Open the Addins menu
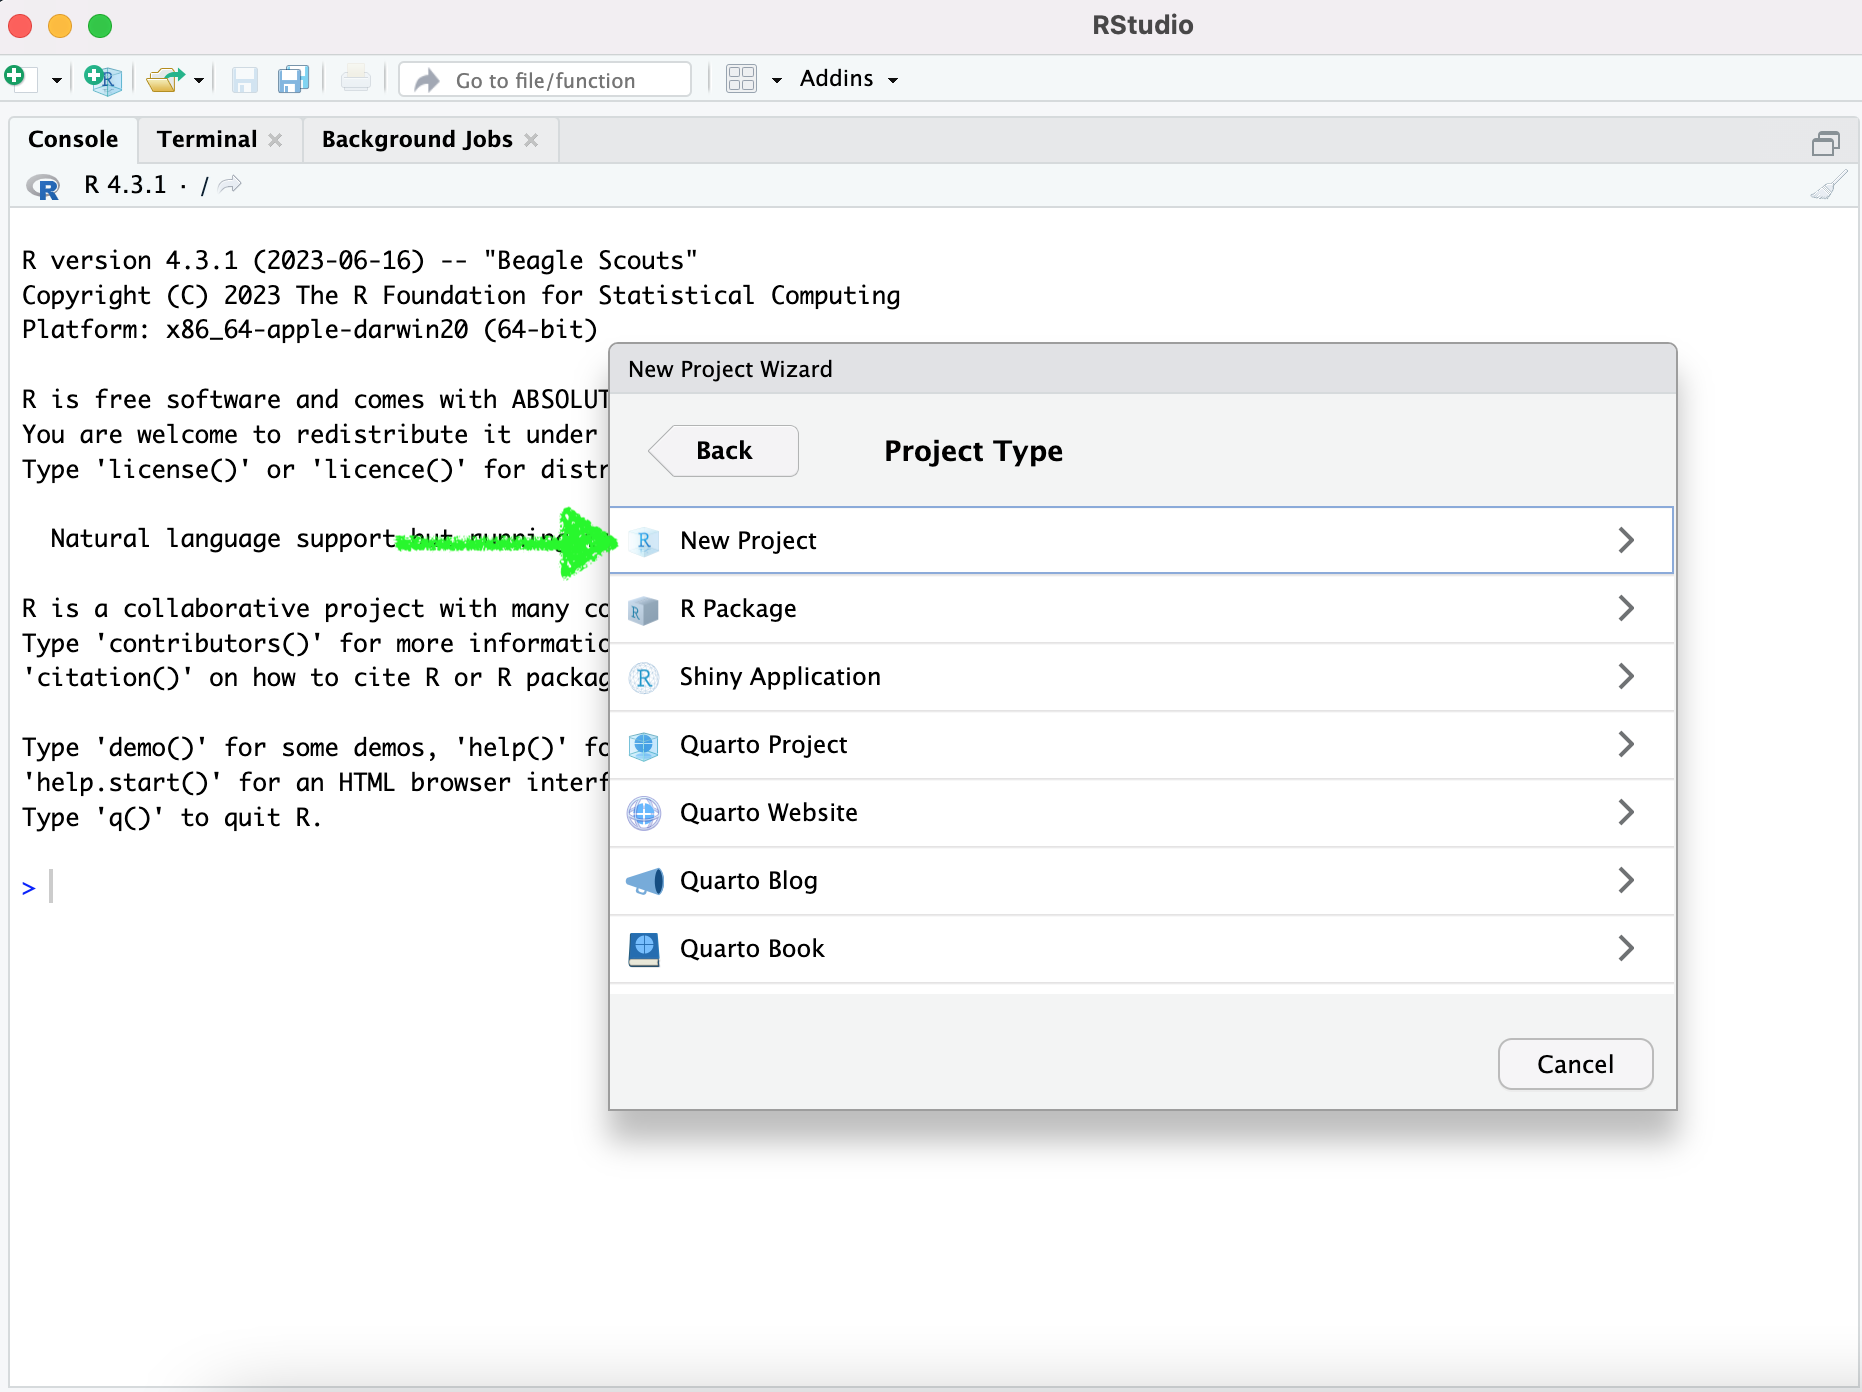 click(x=849, y=79)
